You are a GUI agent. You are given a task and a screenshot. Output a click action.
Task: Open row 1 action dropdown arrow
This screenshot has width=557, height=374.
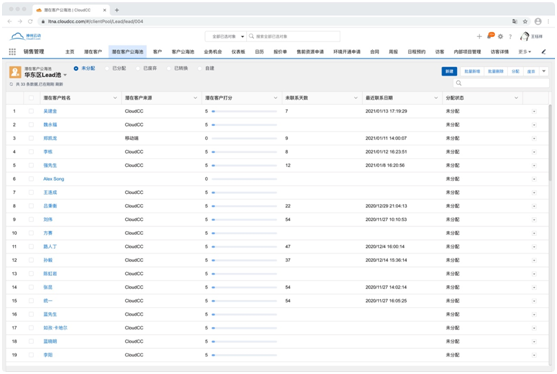click(534, 111)
